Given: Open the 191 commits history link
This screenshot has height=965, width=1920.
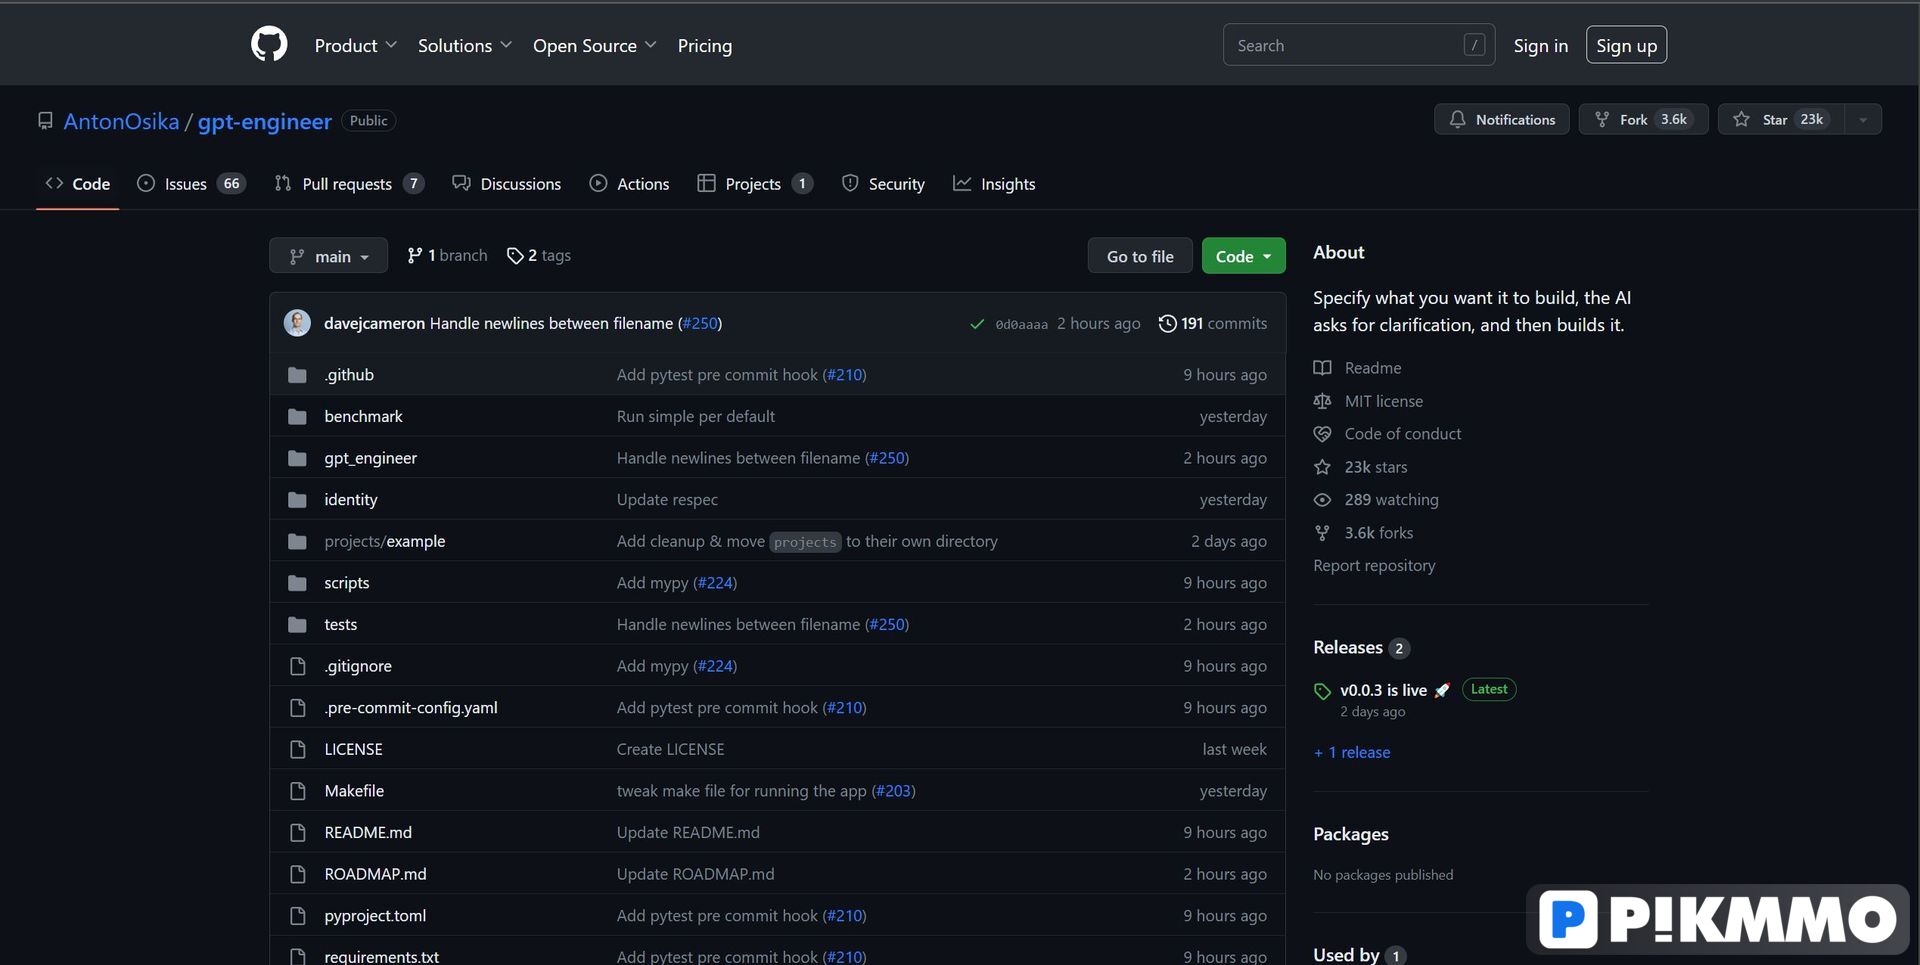Looking at the screenshot, I should click(1213, 323).
